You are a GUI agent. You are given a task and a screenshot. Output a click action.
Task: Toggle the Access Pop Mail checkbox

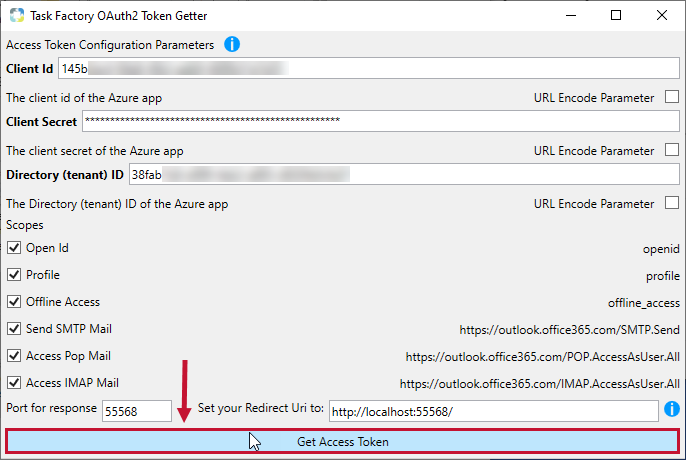pos(14,356)
